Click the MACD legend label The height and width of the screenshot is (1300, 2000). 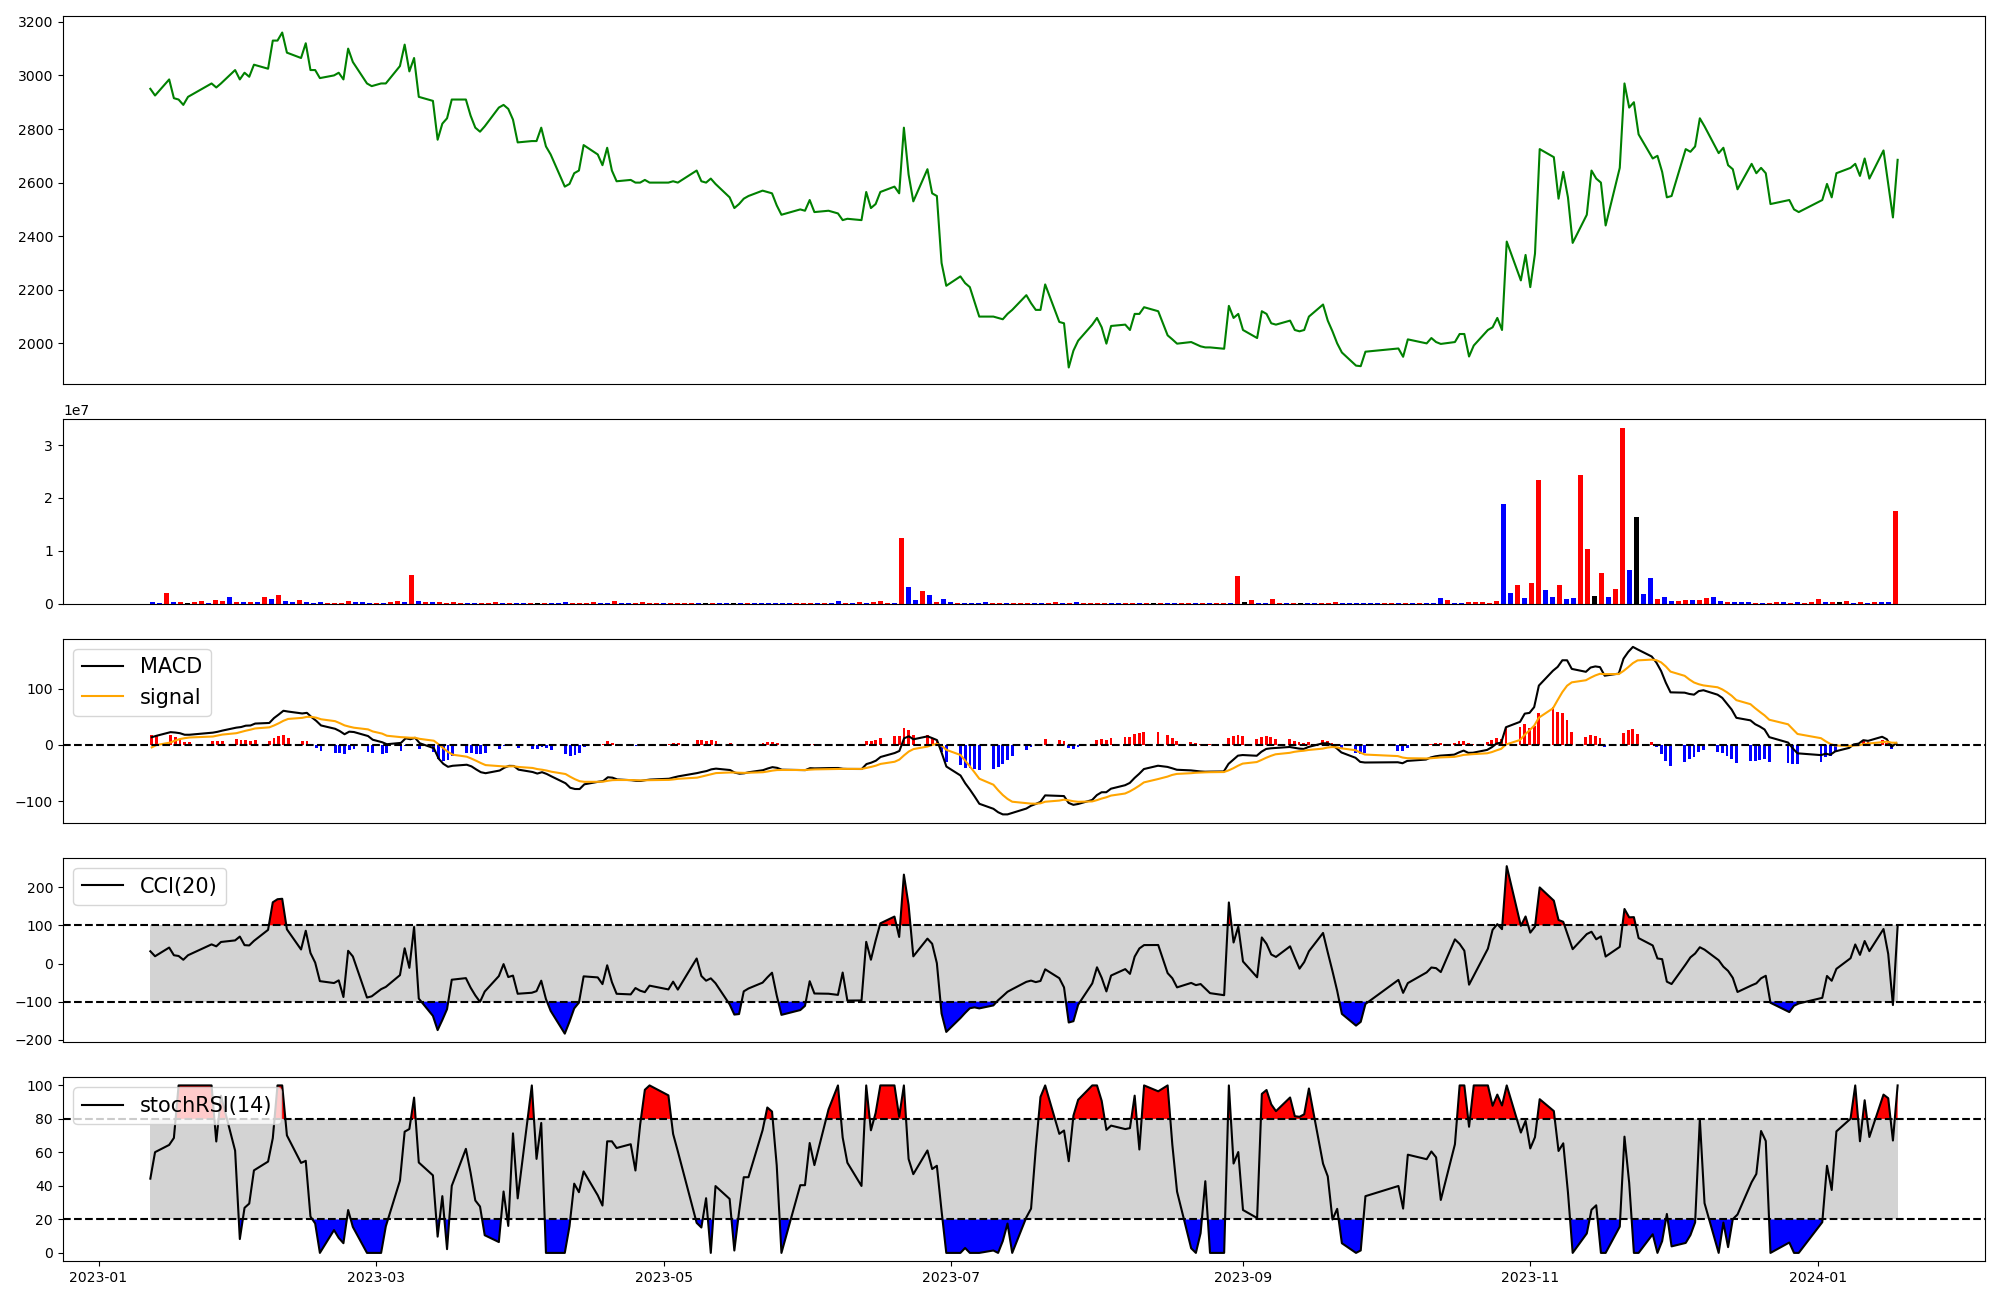pos(170,666)
